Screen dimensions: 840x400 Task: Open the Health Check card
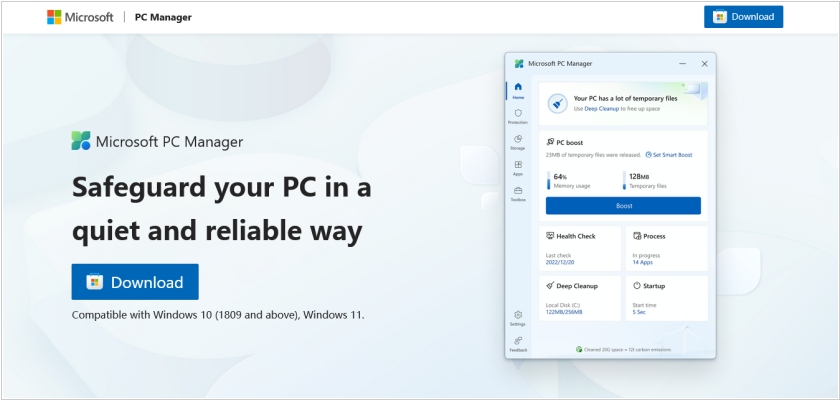pos(580,248)
